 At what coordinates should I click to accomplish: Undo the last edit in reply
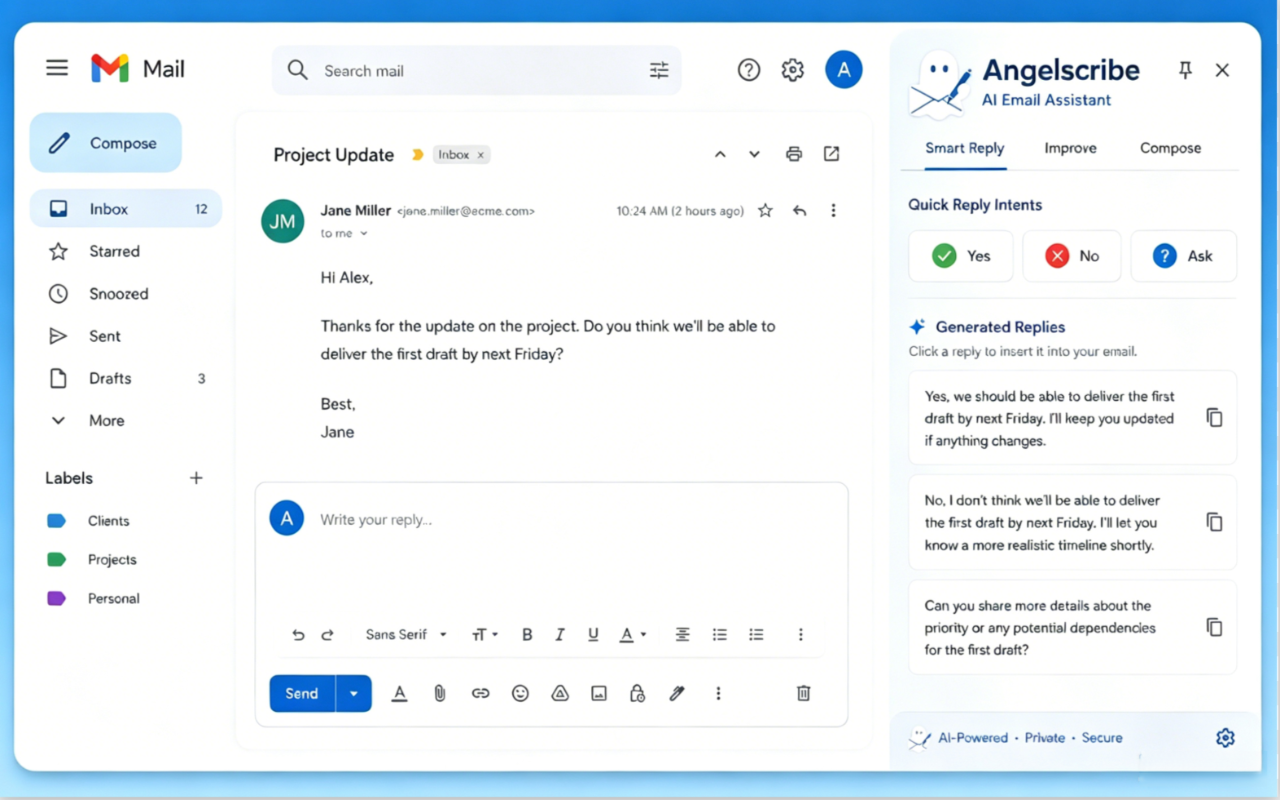click(298, 635)
